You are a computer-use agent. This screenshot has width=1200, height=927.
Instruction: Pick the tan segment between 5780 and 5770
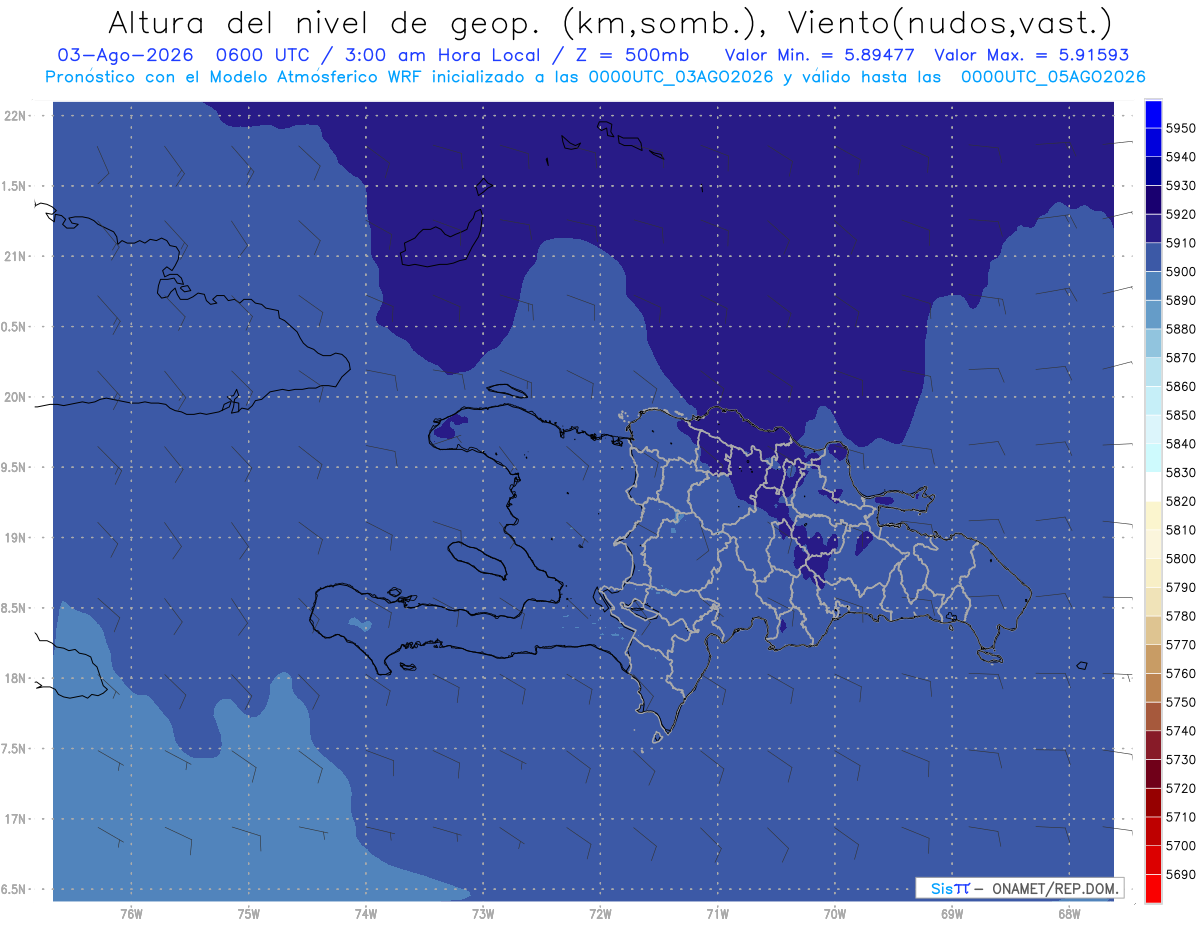pyautogui.click(x=1153, y=631)
